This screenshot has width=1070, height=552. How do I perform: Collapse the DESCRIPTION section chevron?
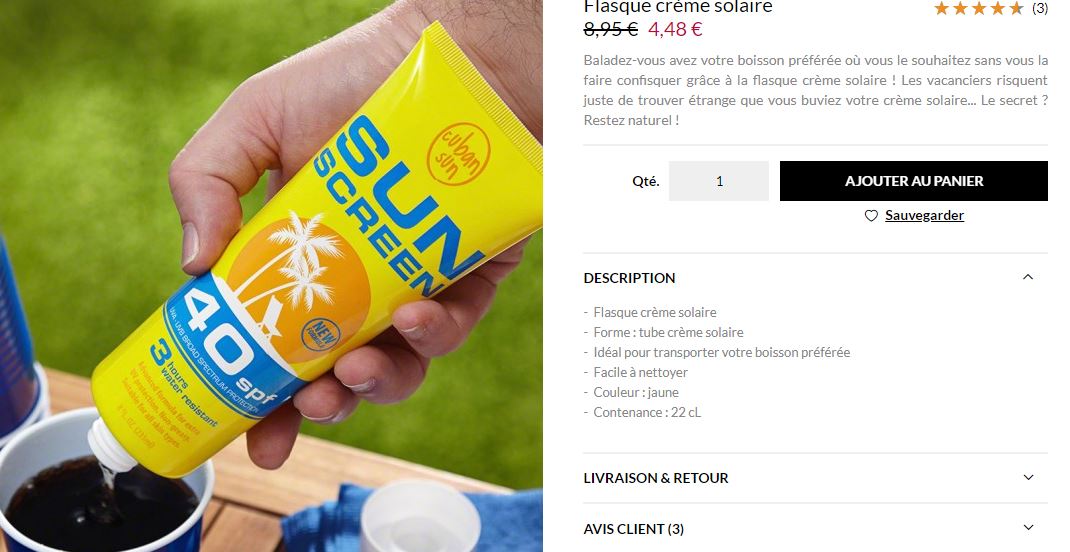(x=1028, y=277)
